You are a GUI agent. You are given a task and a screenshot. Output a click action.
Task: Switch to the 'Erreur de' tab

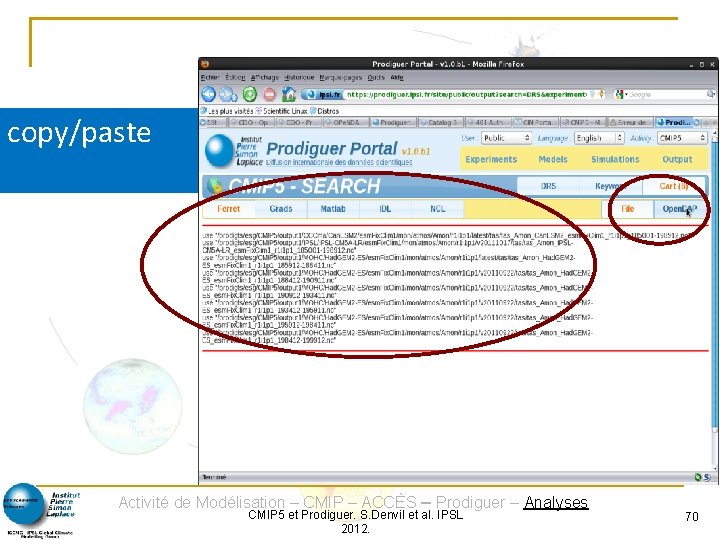[630, 123]
